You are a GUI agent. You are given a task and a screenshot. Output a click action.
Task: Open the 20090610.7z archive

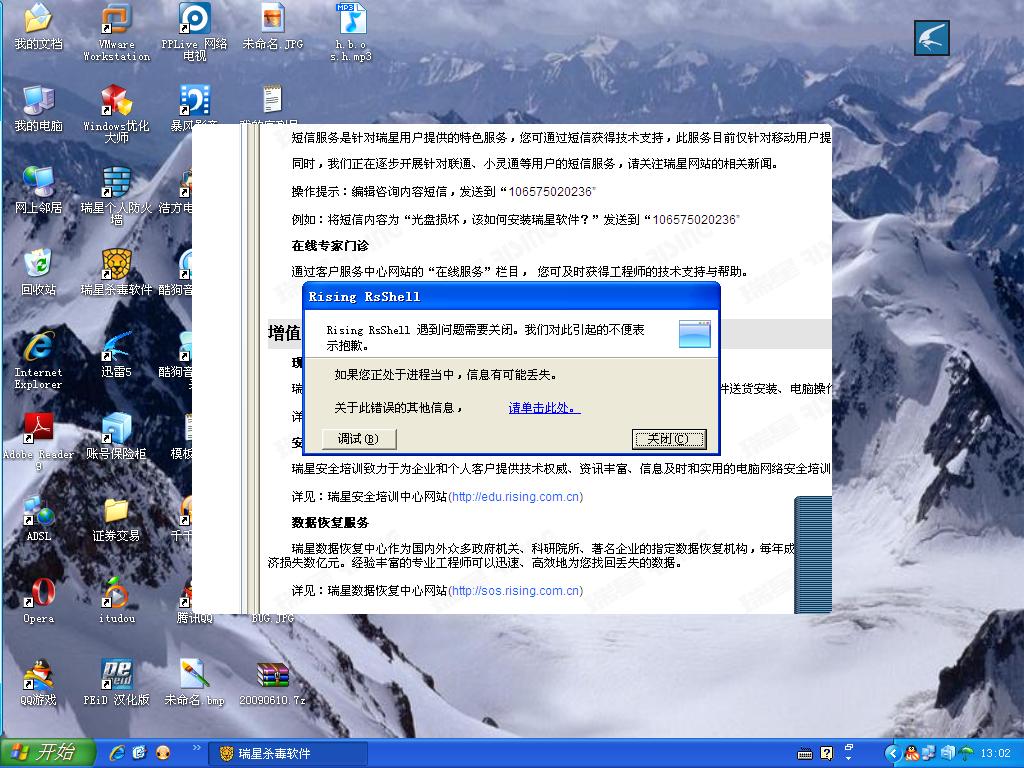click(x=272, y=683)
